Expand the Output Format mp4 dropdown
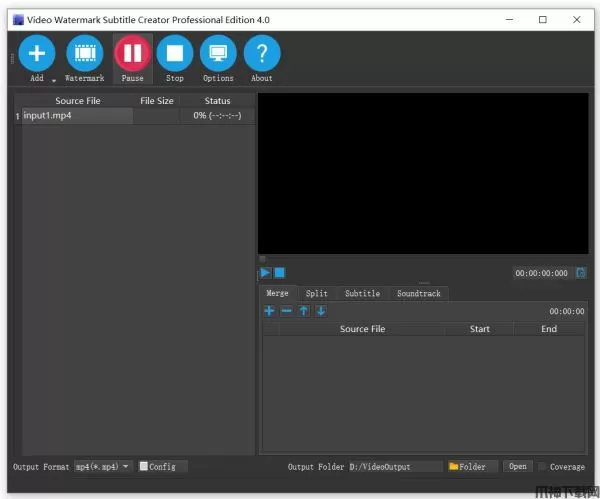 tap(104, 467)
